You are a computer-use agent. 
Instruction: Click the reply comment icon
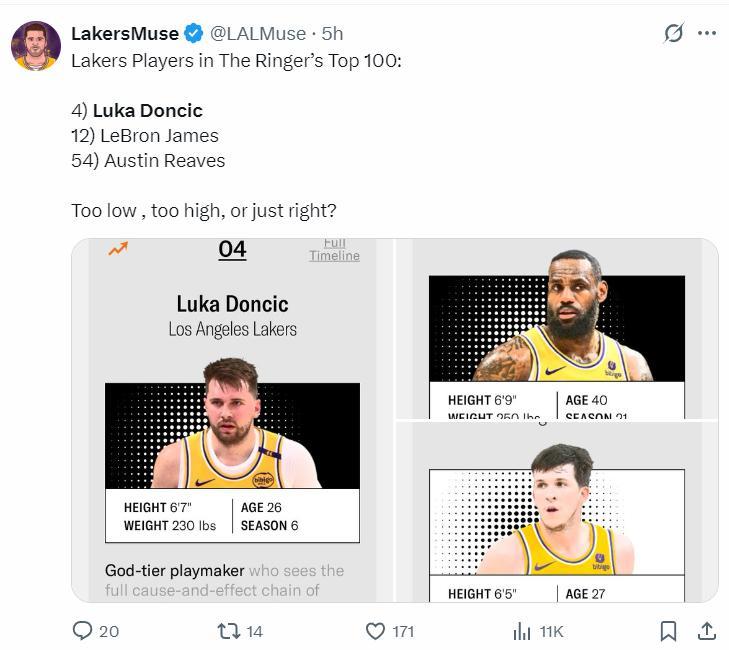point(83,631)
